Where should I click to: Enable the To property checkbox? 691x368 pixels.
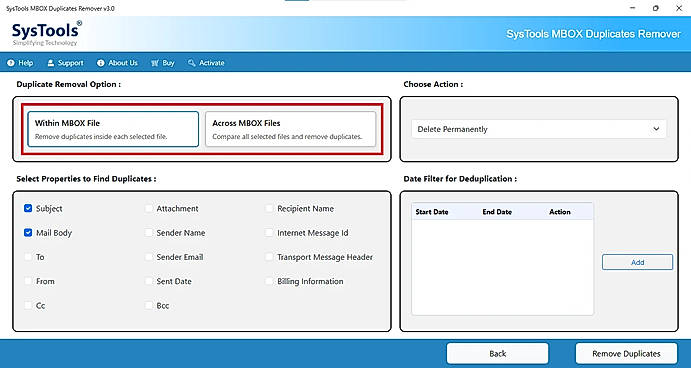tap(28, 257)
